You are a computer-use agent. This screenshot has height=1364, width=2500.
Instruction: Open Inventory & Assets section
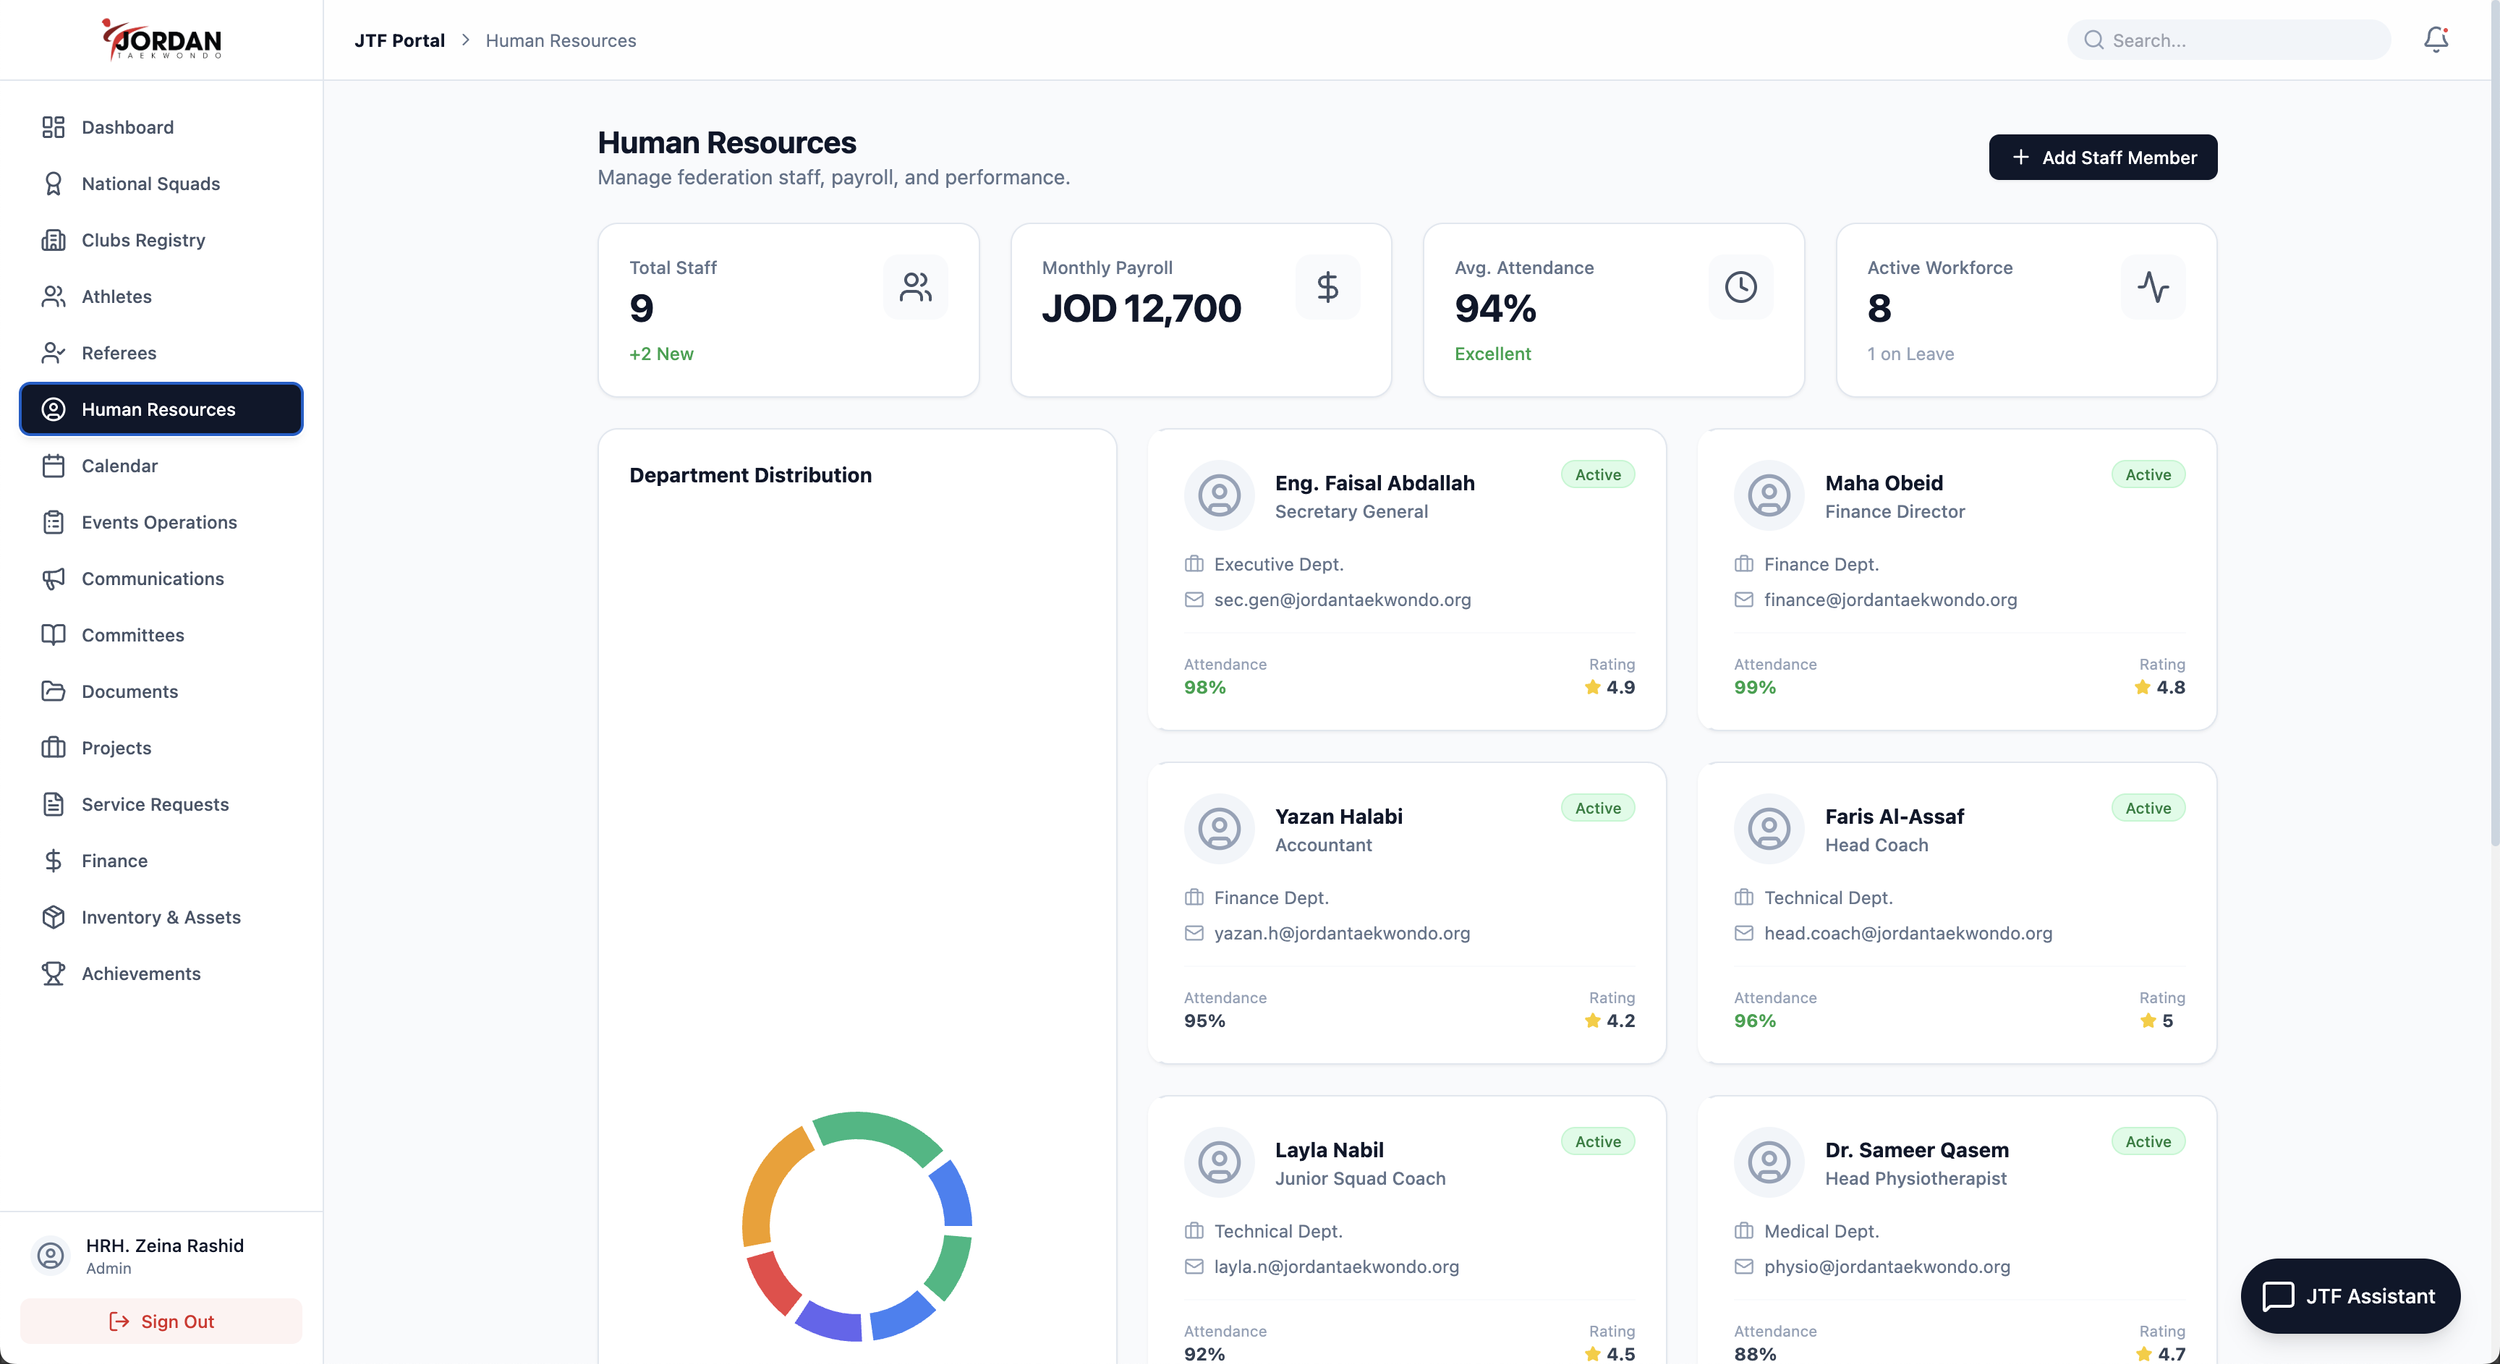(x=161, y=917)
